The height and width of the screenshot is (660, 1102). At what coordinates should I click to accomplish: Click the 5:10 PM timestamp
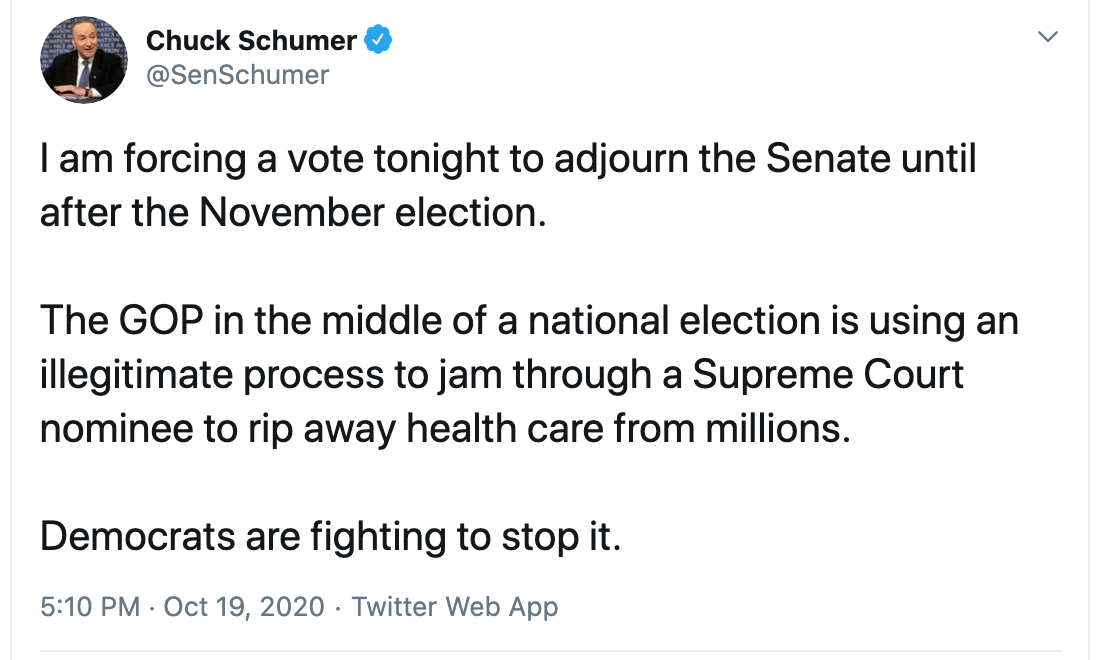point(90,607)
